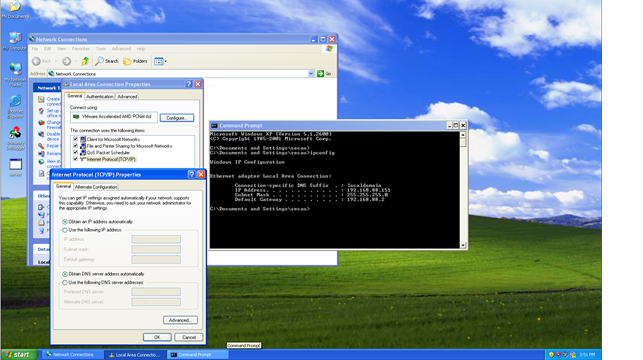
Task: Toggle the Folders pane toolbar button
Action: point(135,61)
